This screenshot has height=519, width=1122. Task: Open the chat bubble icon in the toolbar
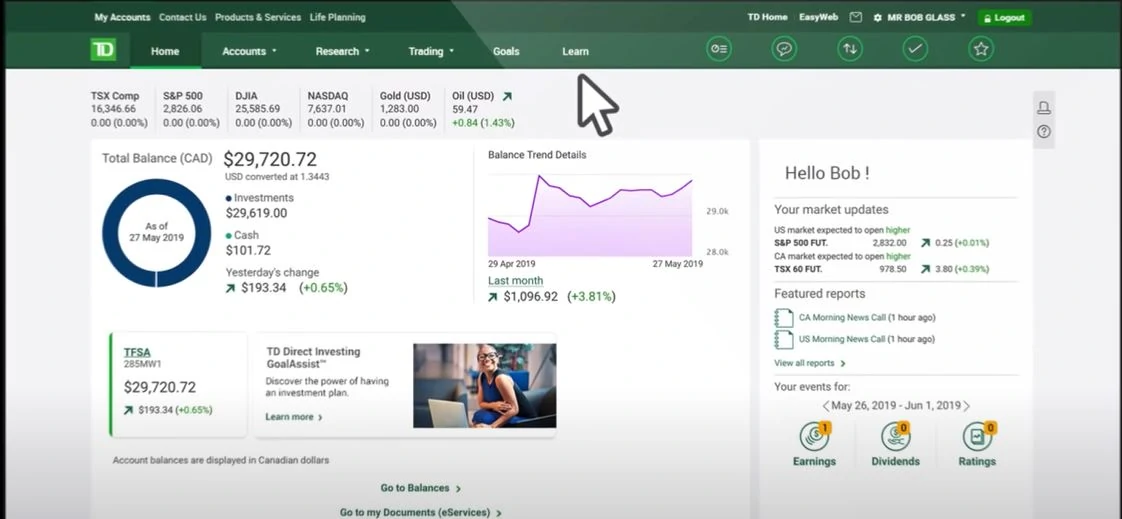pos(784,48)
